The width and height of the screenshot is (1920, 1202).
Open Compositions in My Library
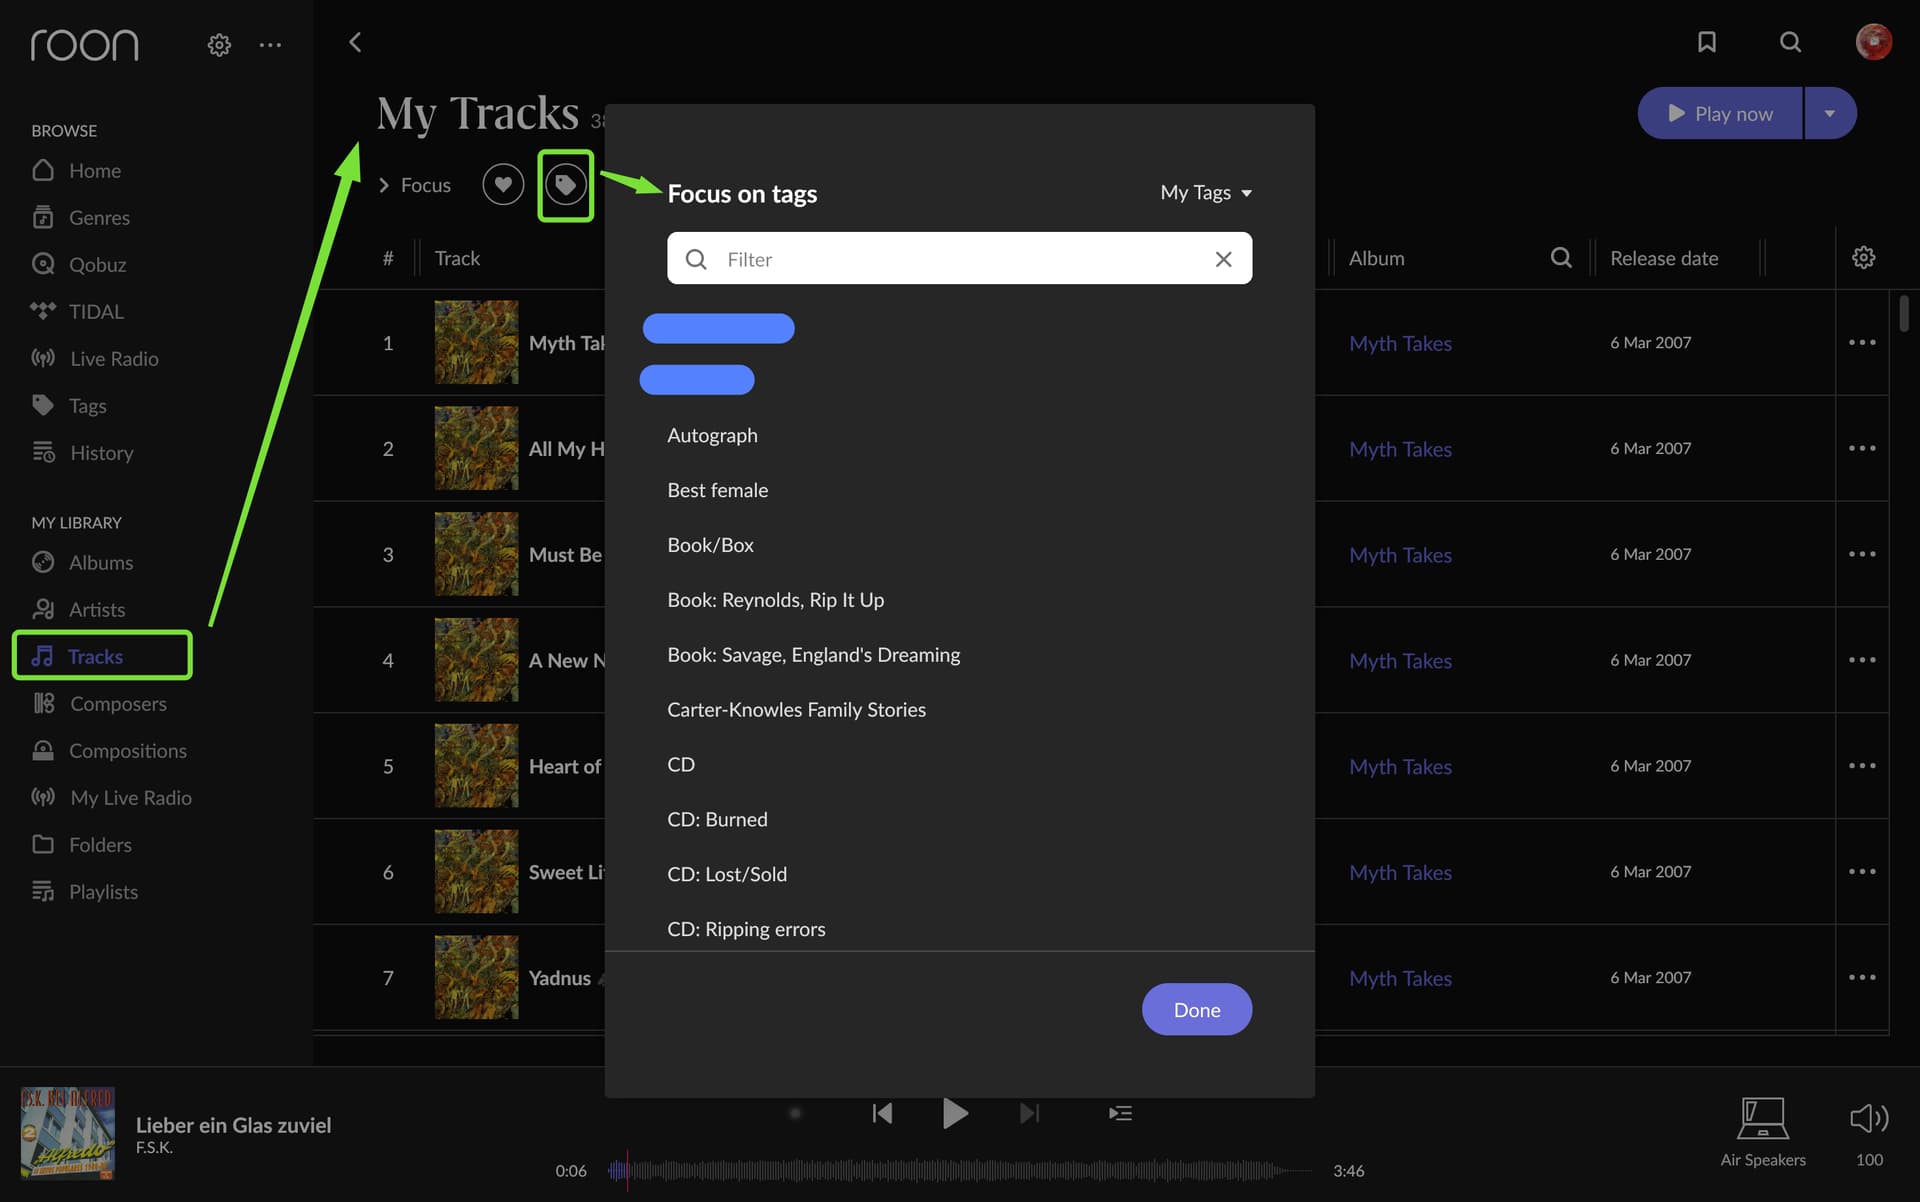point(109,751)
